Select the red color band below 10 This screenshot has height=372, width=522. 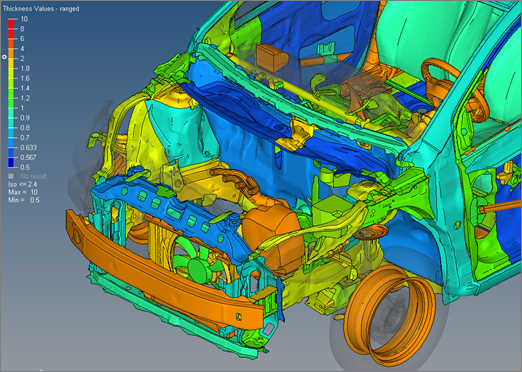pos(11,24)
